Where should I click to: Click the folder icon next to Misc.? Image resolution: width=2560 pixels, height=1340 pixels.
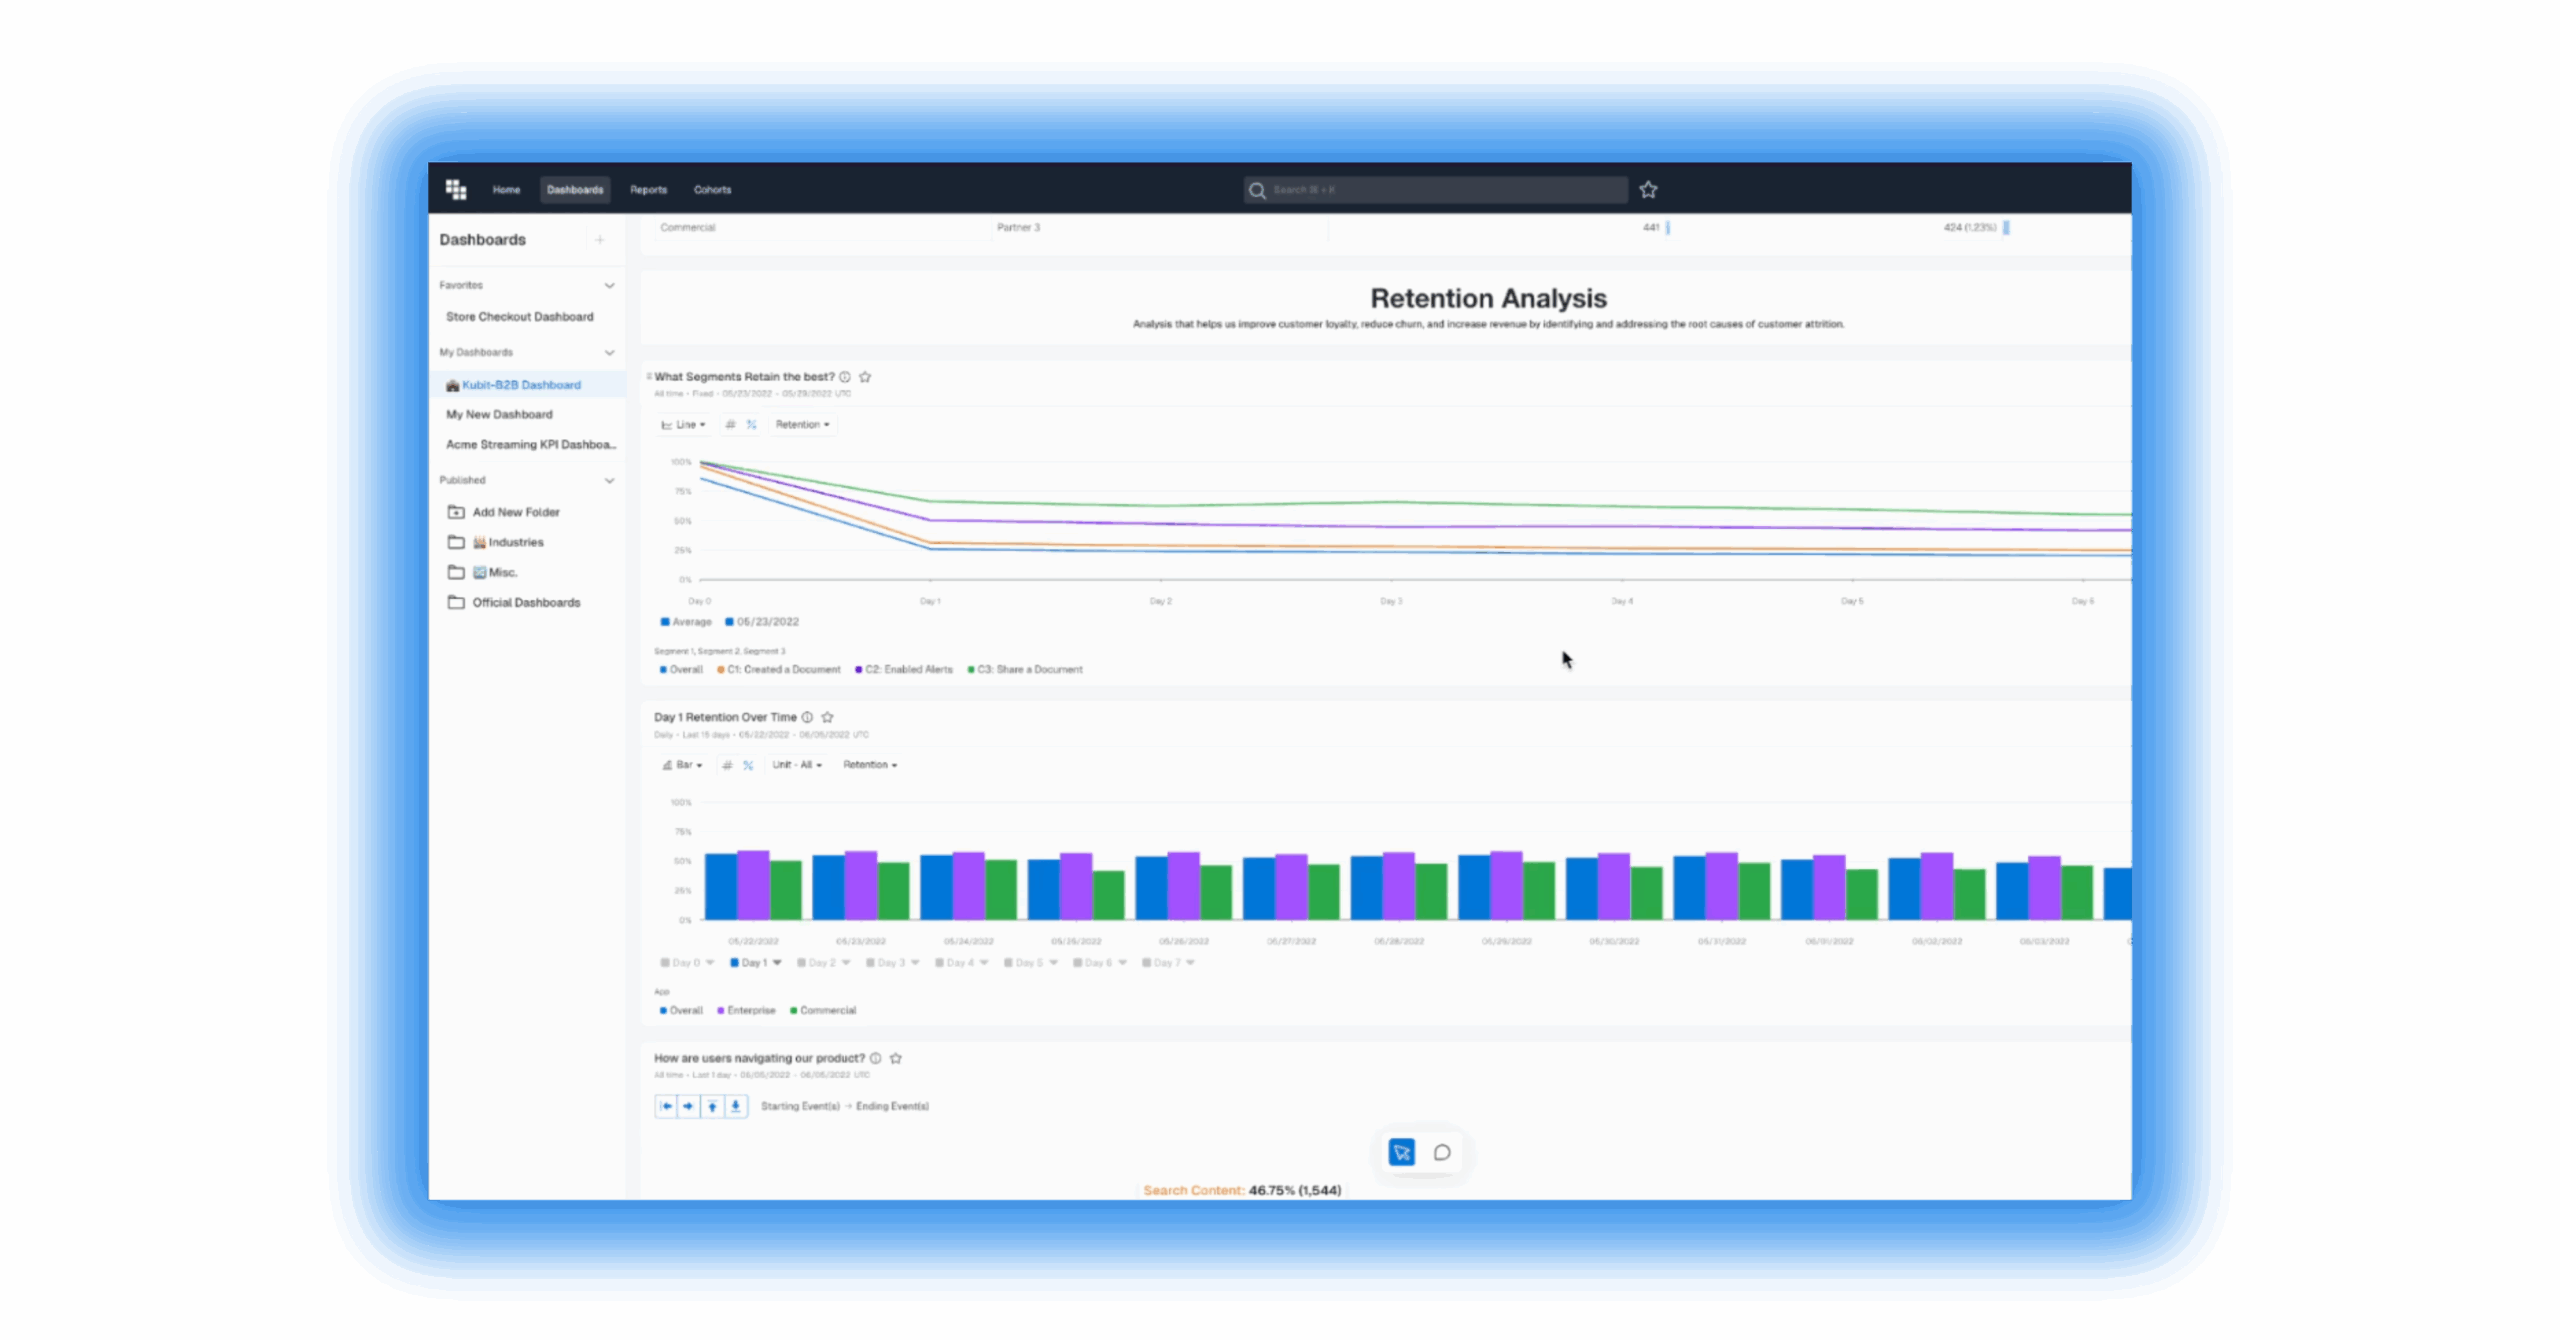pos(456,572)
